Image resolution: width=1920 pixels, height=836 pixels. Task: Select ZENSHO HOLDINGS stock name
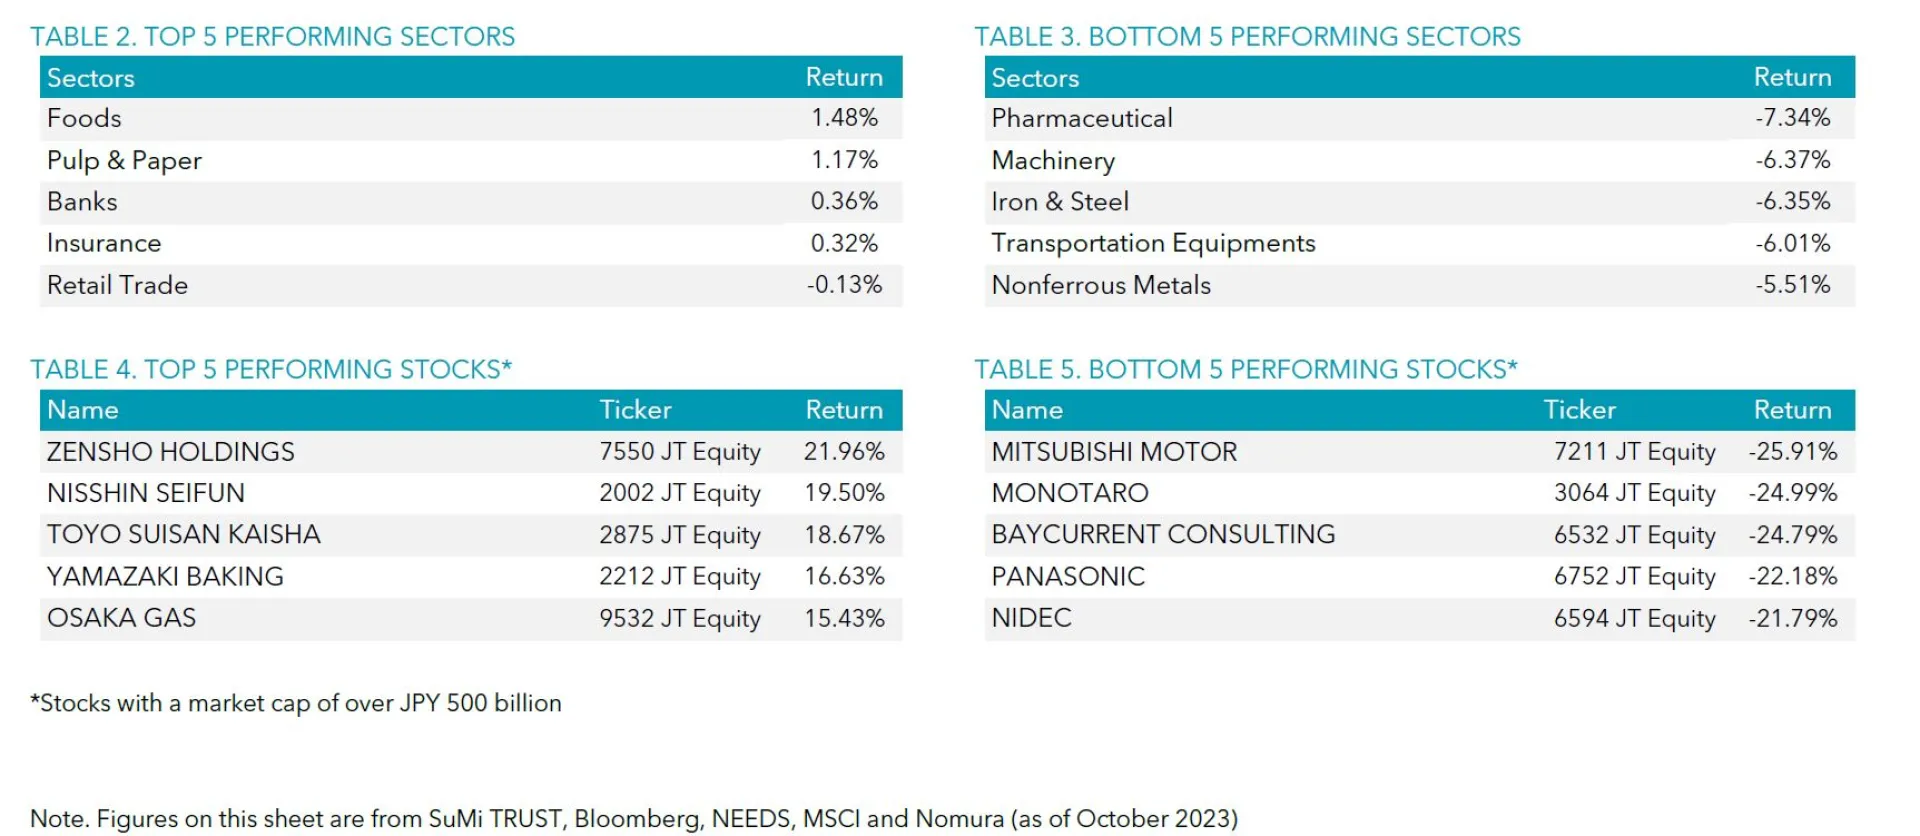tap(170, 452)
